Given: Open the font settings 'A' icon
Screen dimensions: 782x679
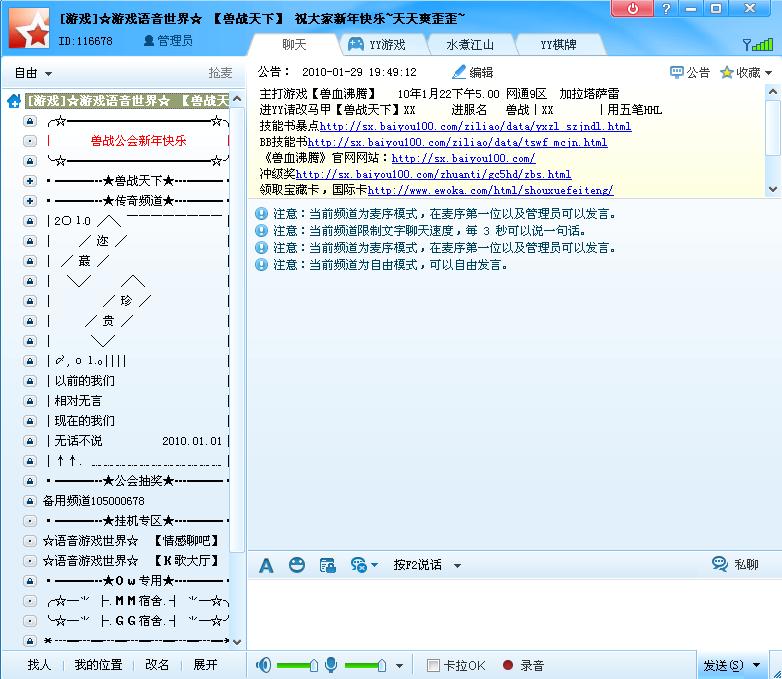Looking at the screenshot, I should (266, 565).
